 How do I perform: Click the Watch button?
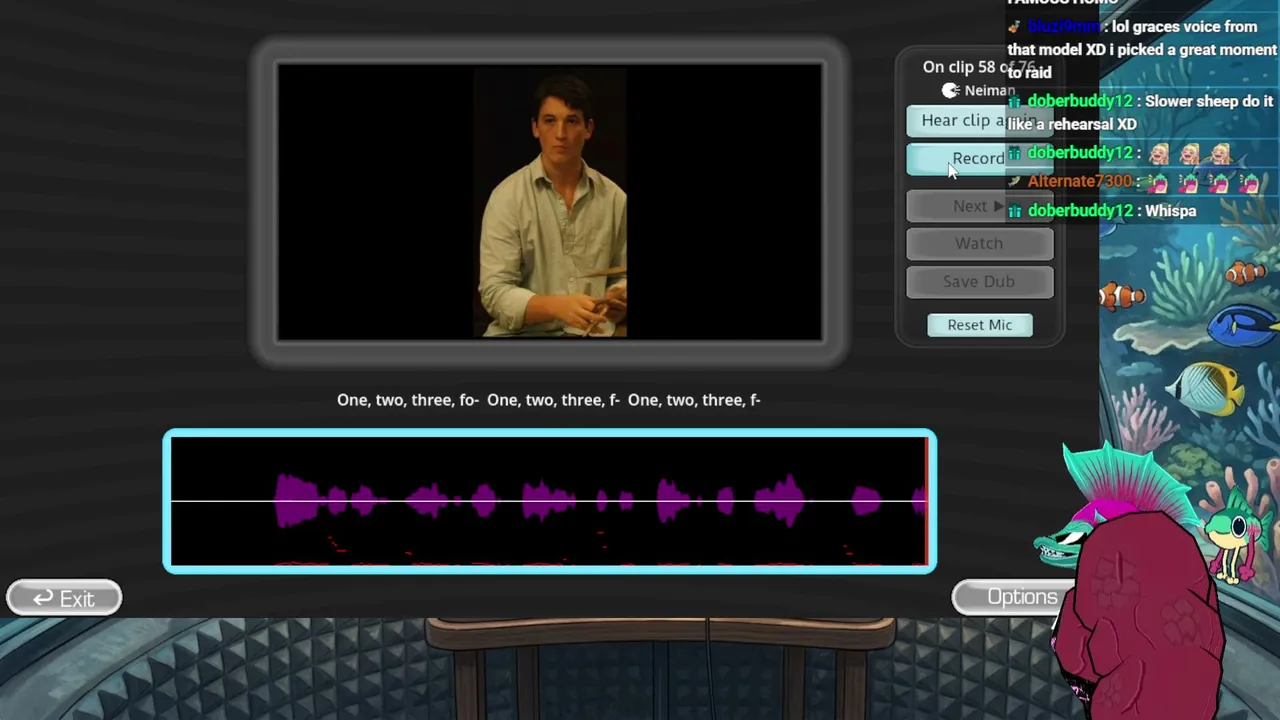(x=979, y=244)
